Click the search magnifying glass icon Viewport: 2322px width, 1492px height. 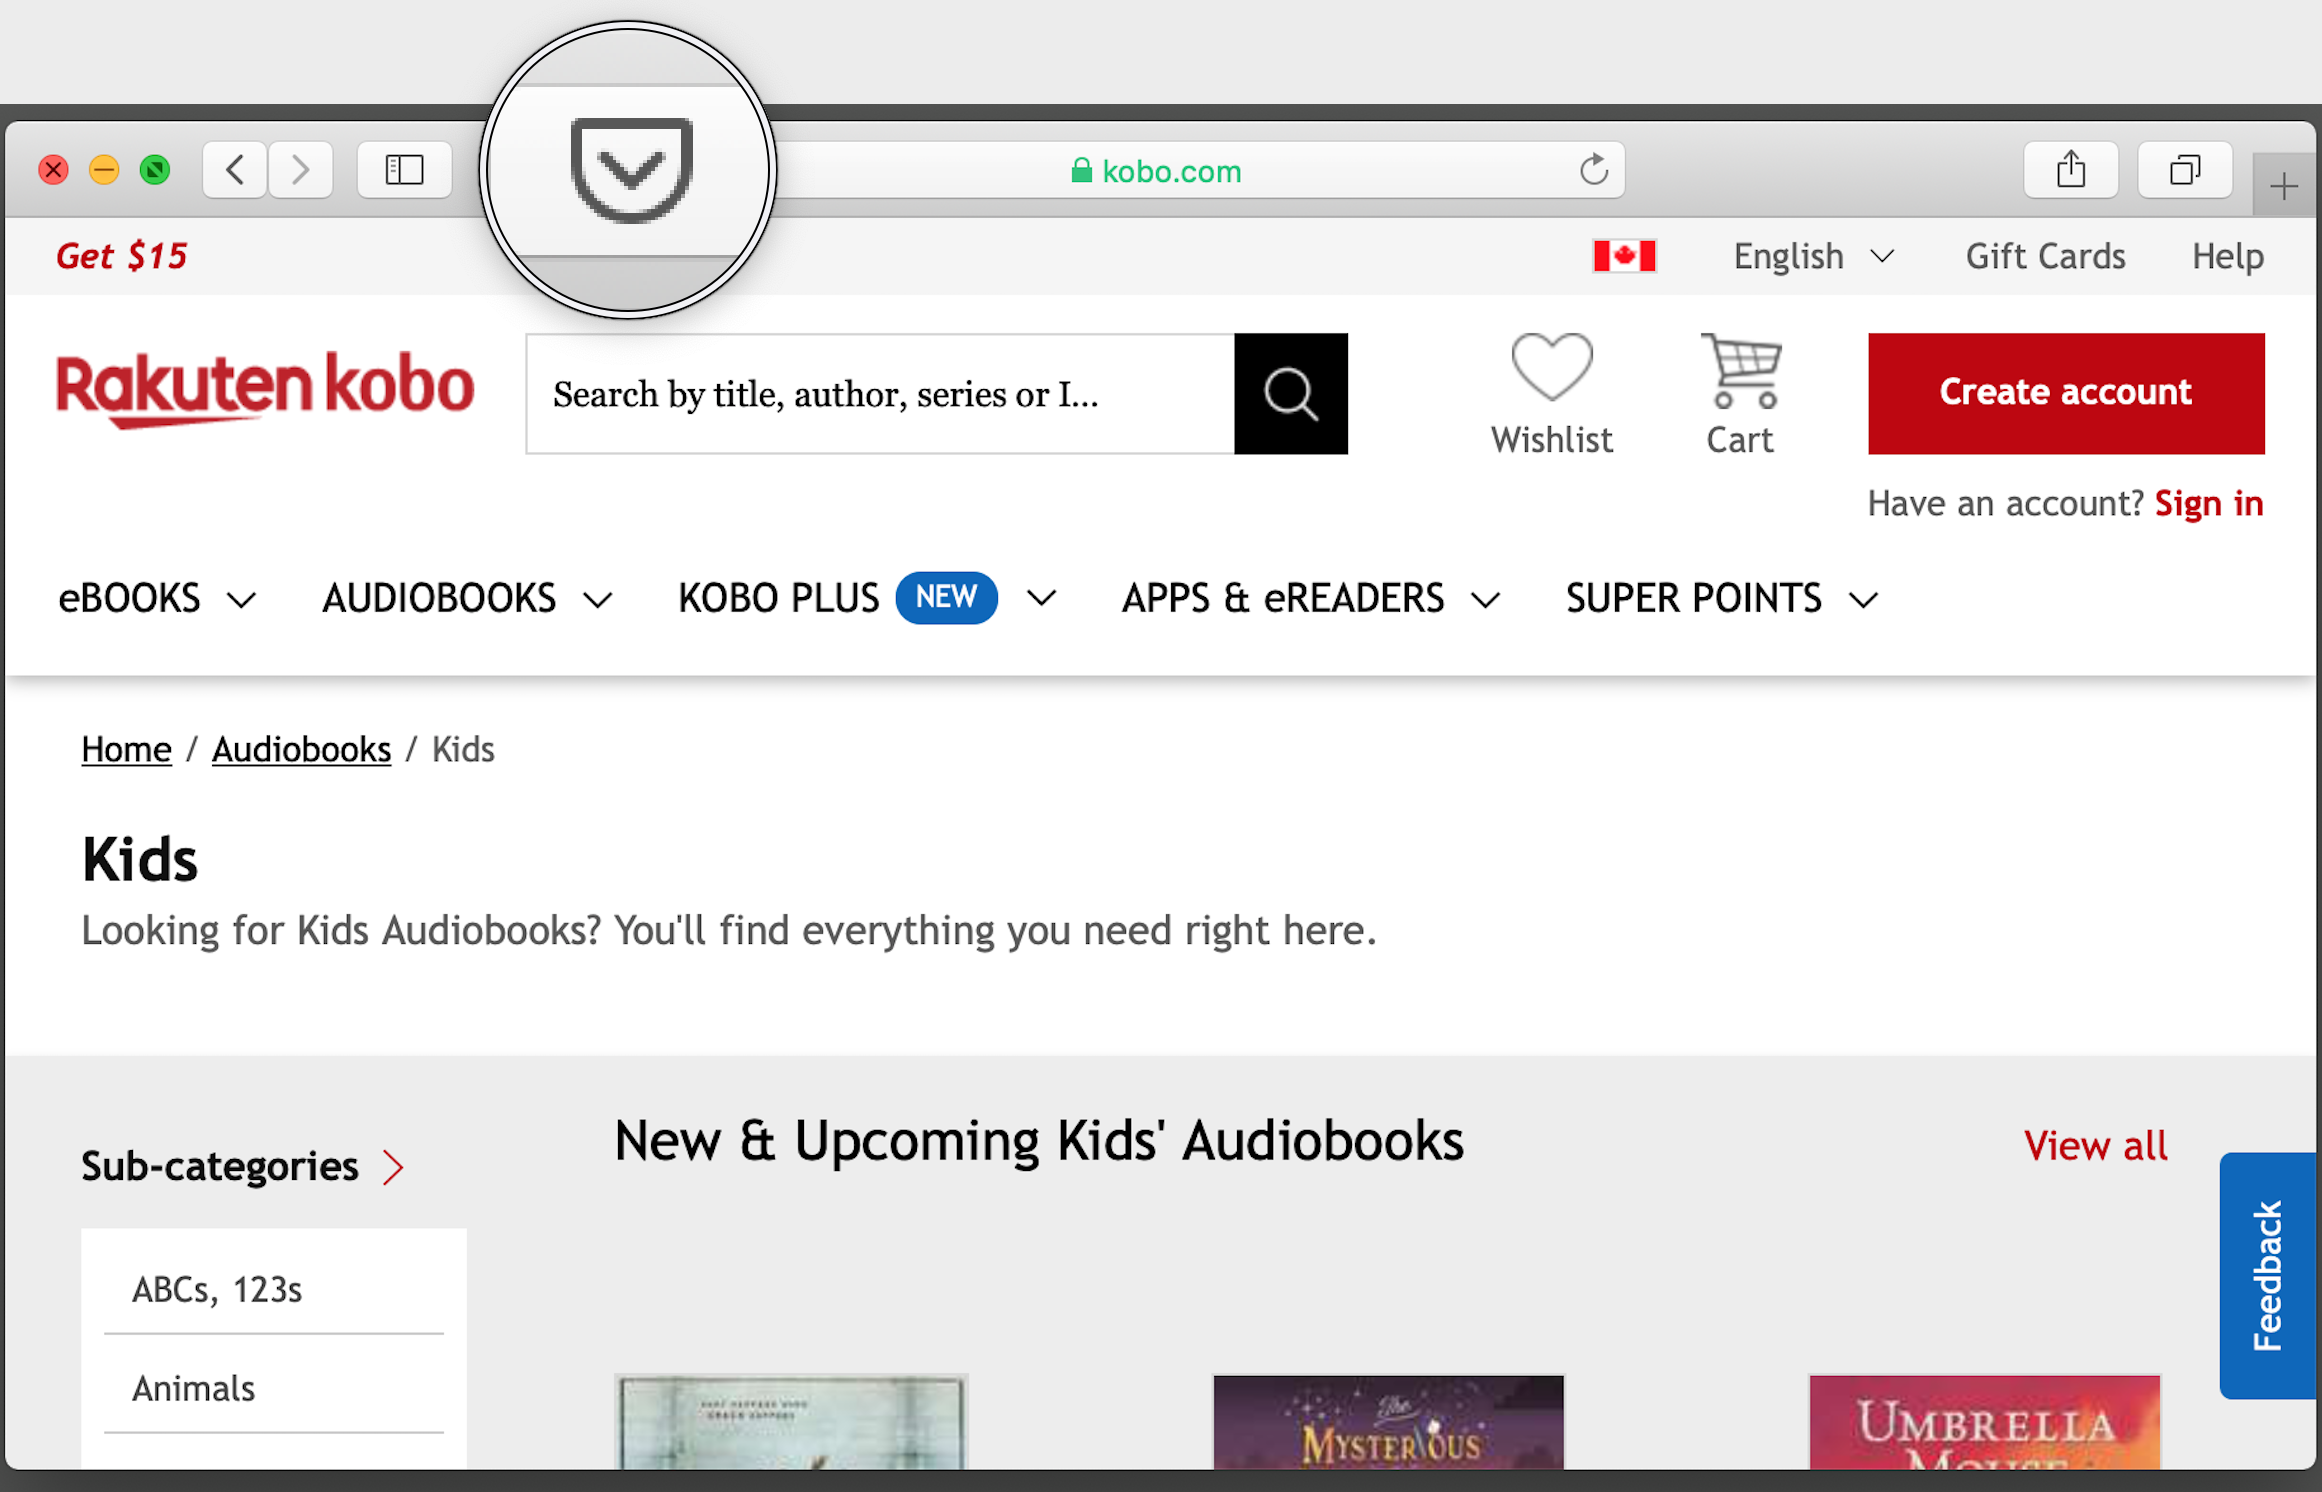1291,392
